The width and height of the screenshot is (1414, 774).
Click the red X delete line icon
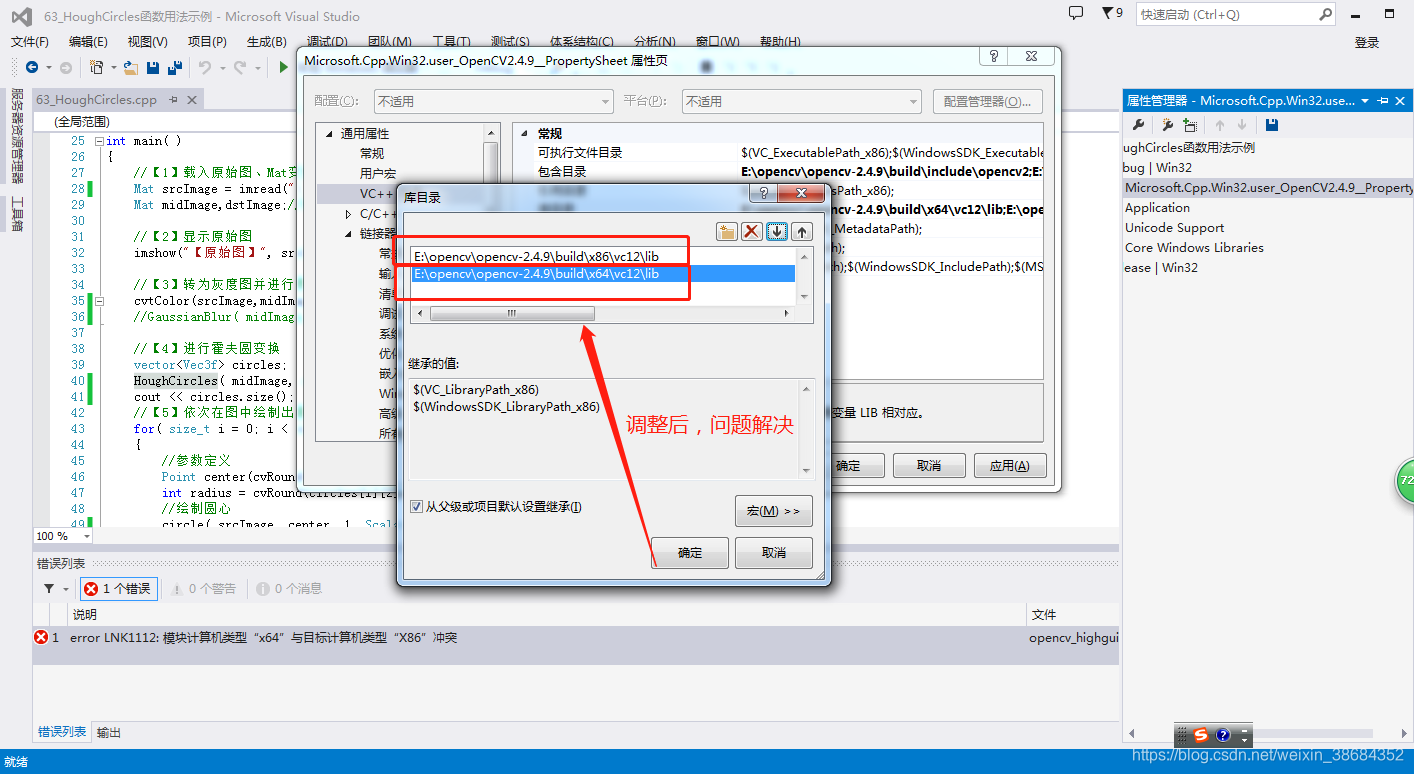752,232
